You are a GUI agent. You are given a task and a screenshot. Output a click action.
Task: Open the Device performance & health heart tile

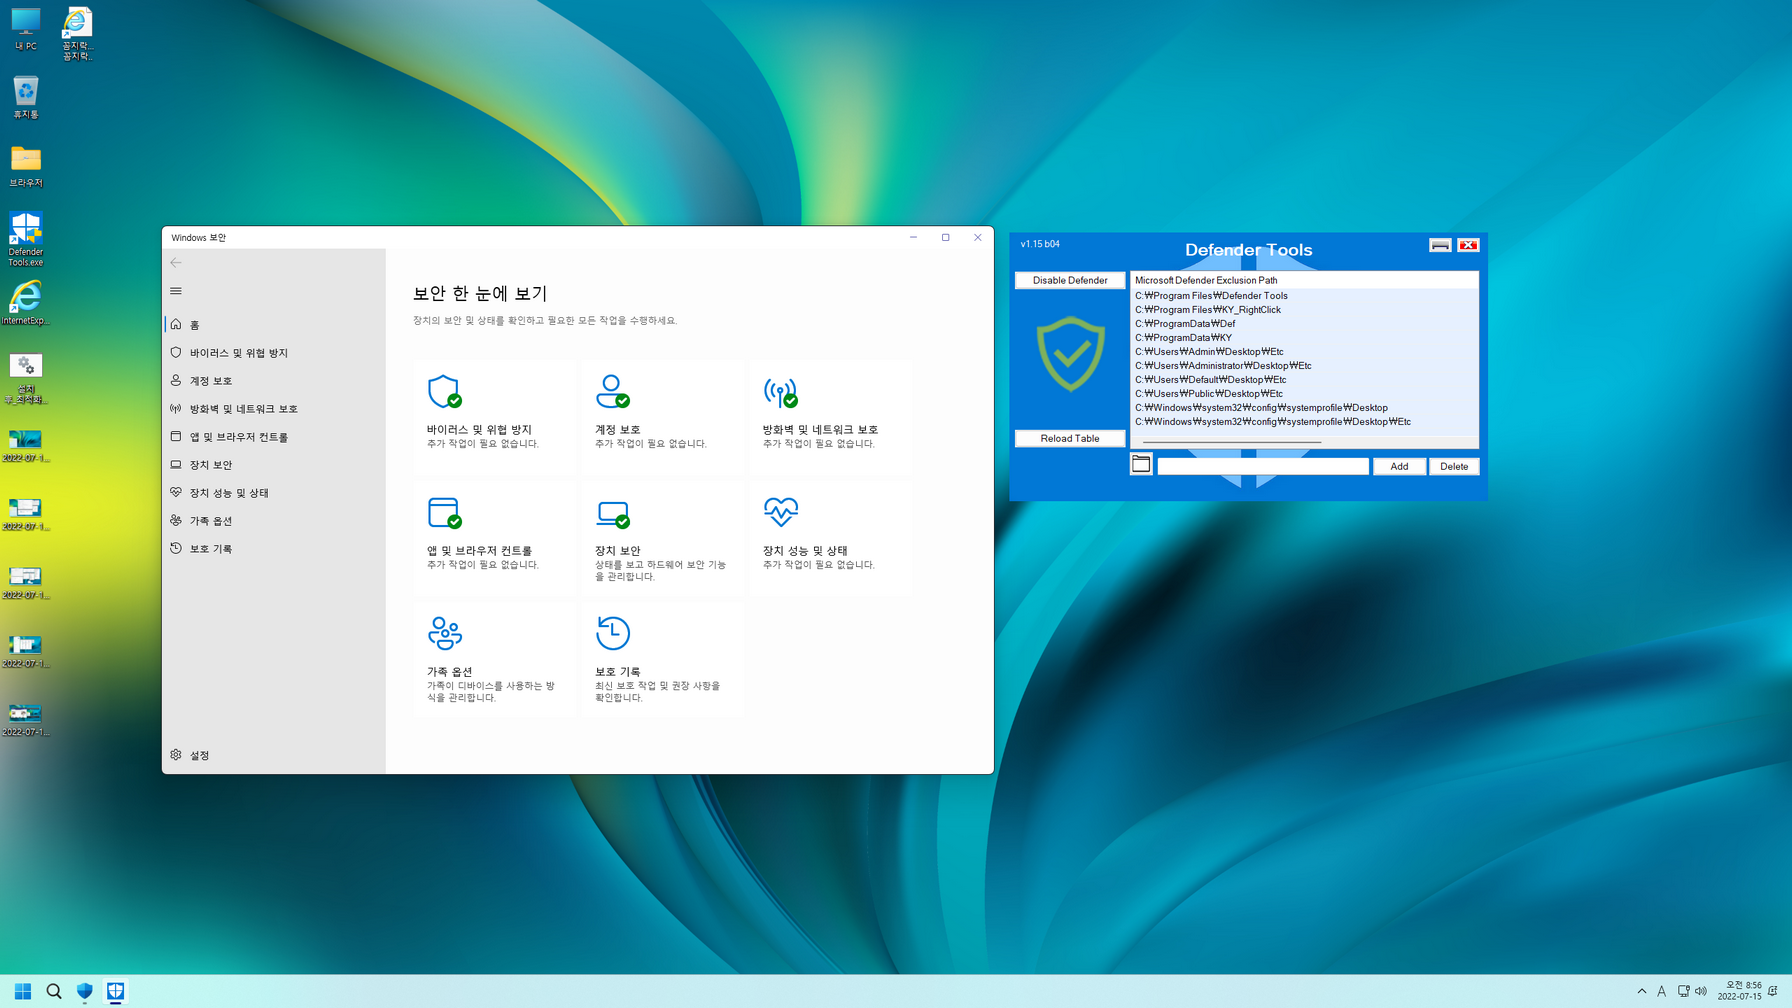point(831,537)
